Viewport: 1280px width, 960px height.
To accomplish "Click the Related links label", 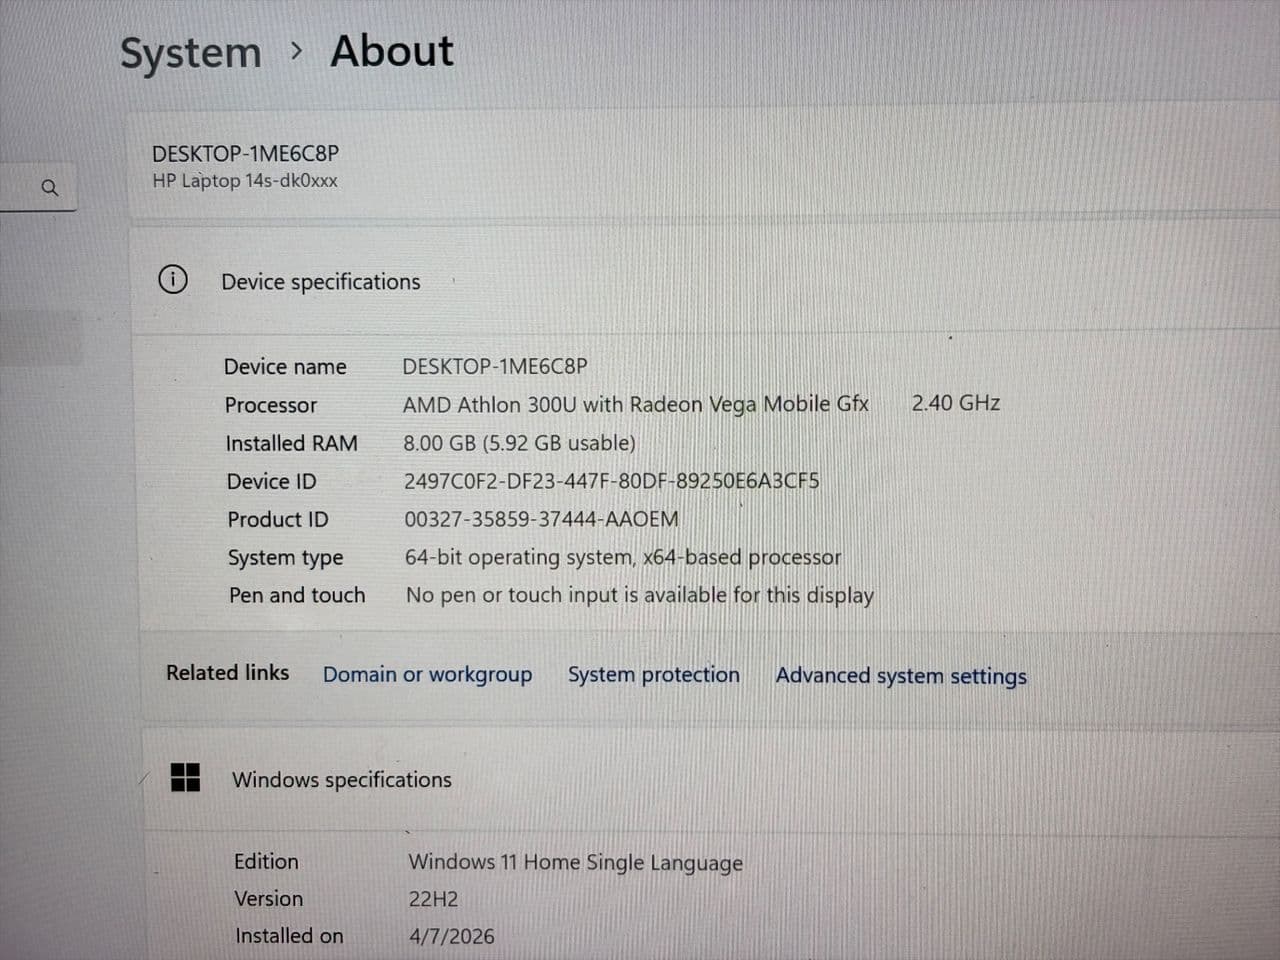I will click(227, 672).
